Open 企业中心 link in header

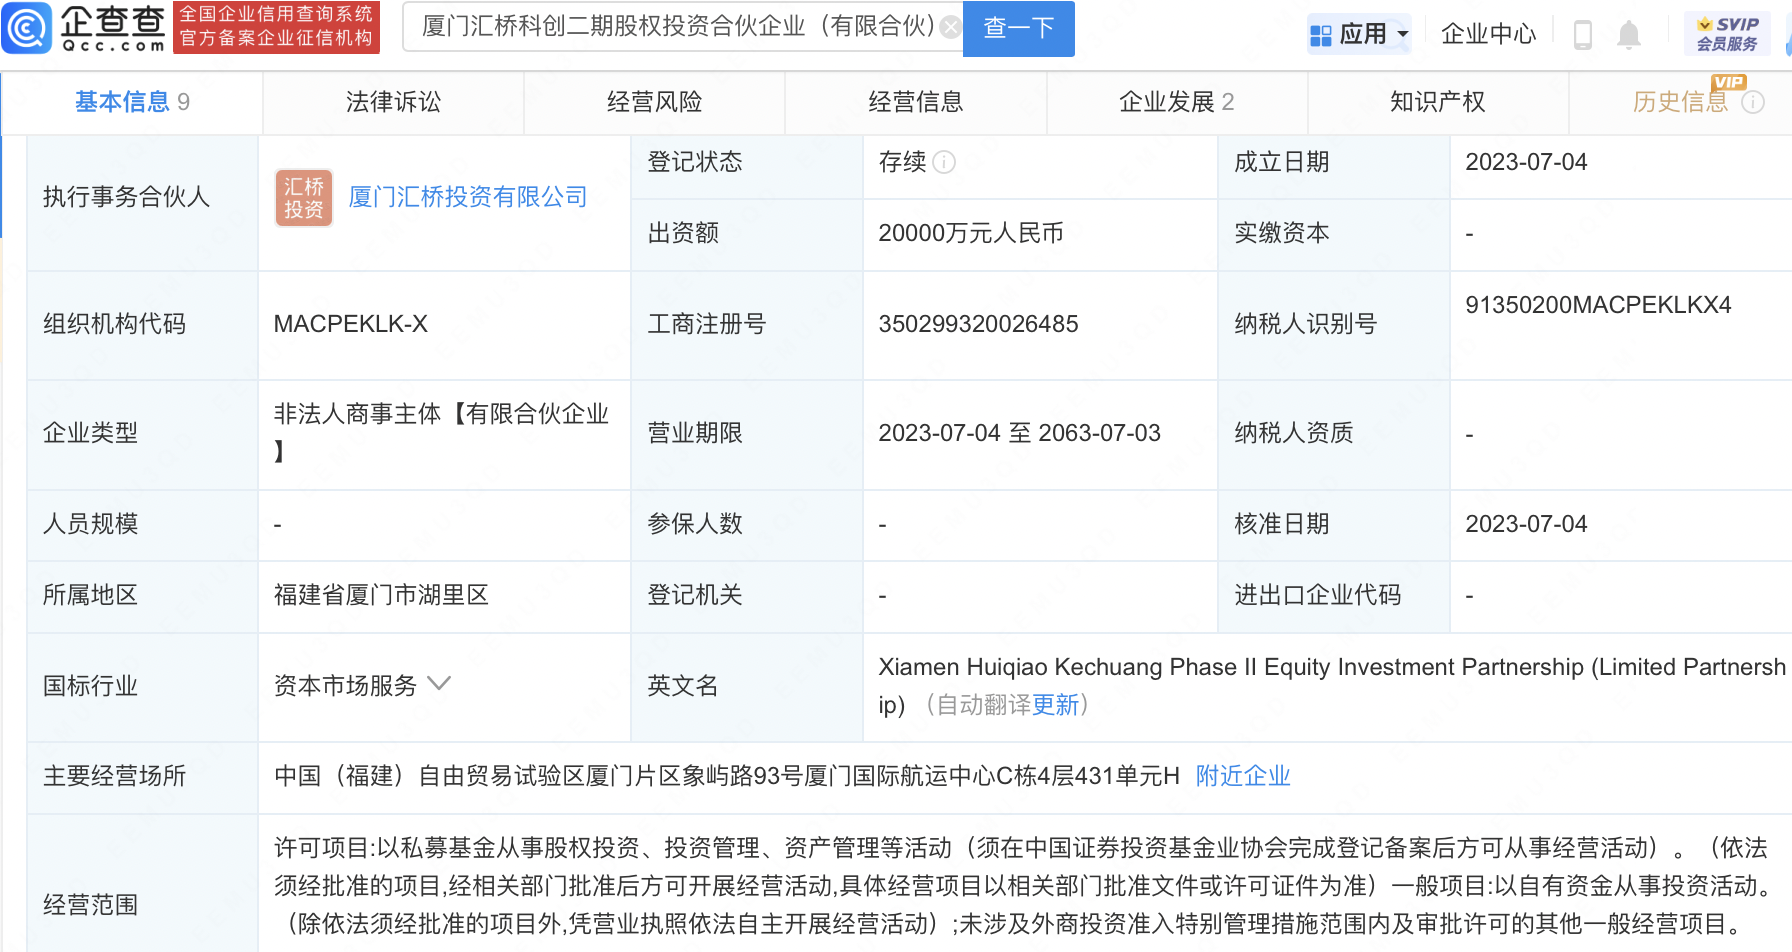1488,34
